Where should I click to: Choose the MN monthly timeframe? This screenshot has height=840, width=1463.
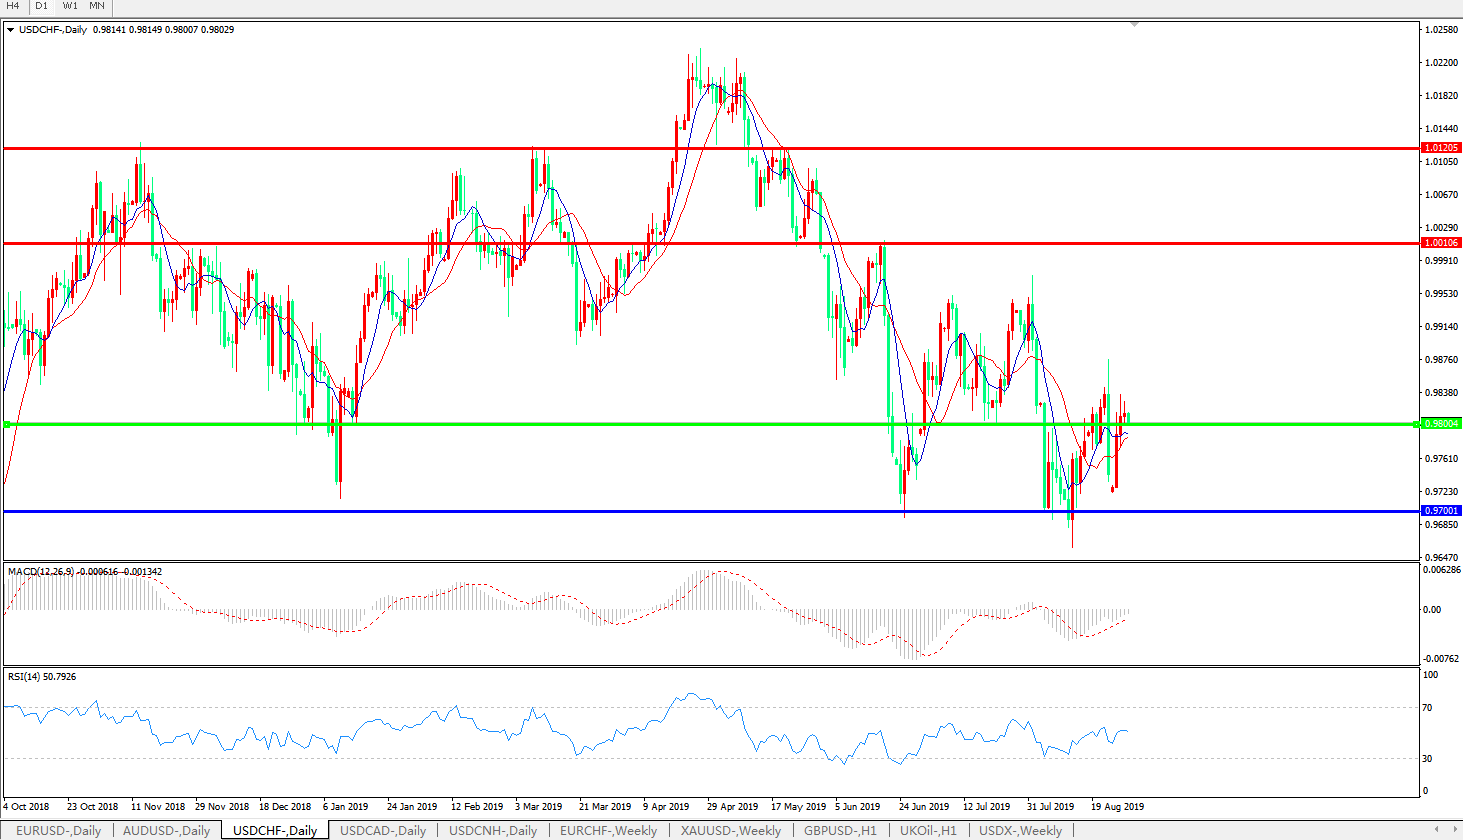click(x=97, y=6)
